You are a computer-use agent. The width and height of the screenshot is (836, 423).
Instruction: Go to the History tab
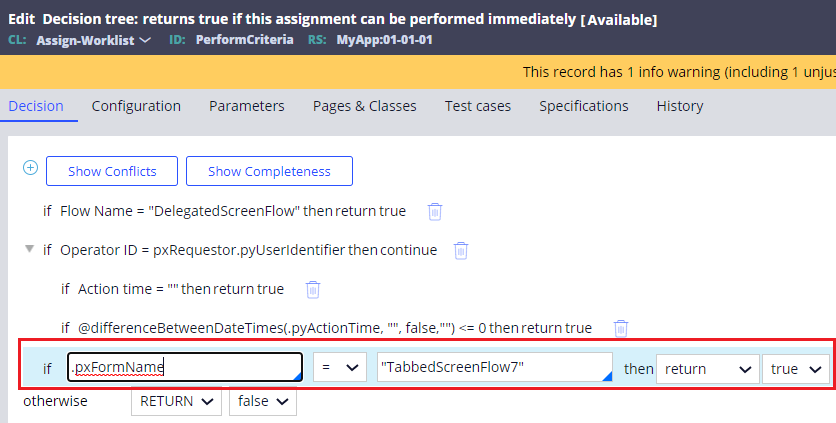point(680,106)
